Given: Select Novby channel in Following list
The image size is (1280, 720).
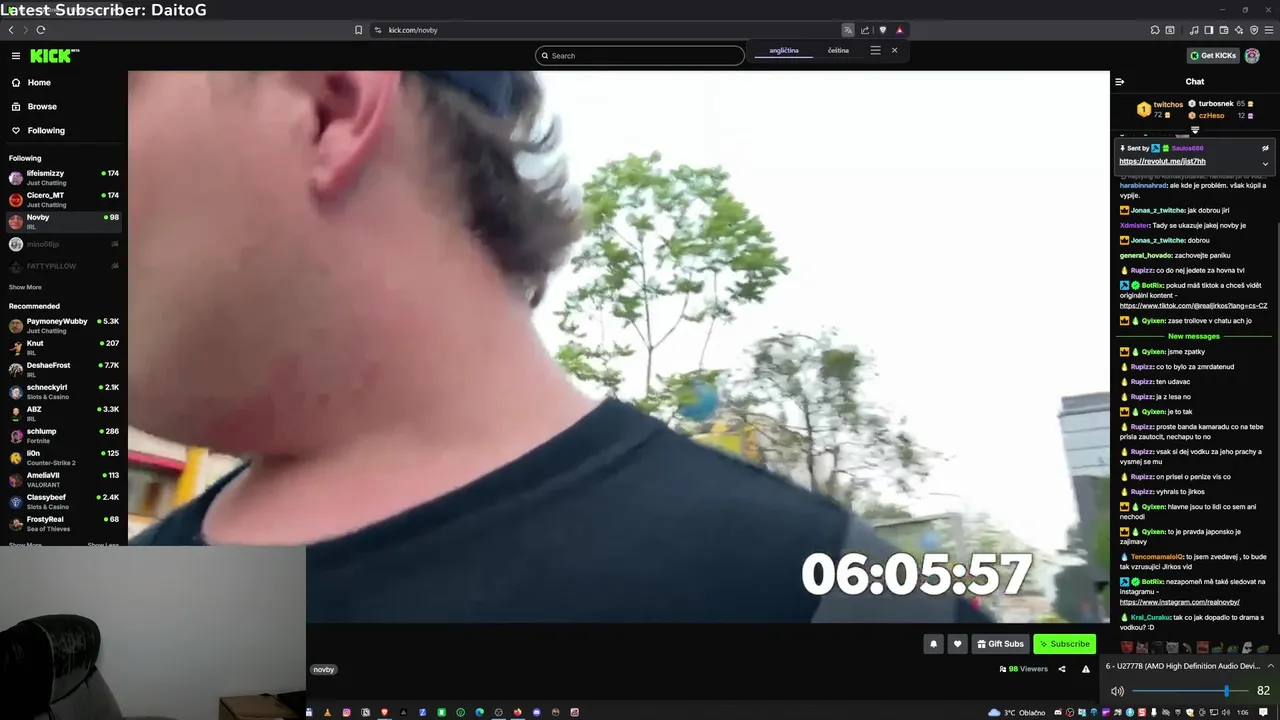Looking at the screenshot, I should [64, 222].
